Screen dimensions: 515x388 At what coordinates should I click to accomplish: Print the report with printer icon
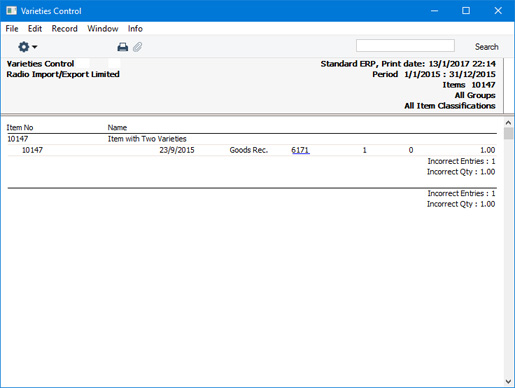tap(123, 47)
